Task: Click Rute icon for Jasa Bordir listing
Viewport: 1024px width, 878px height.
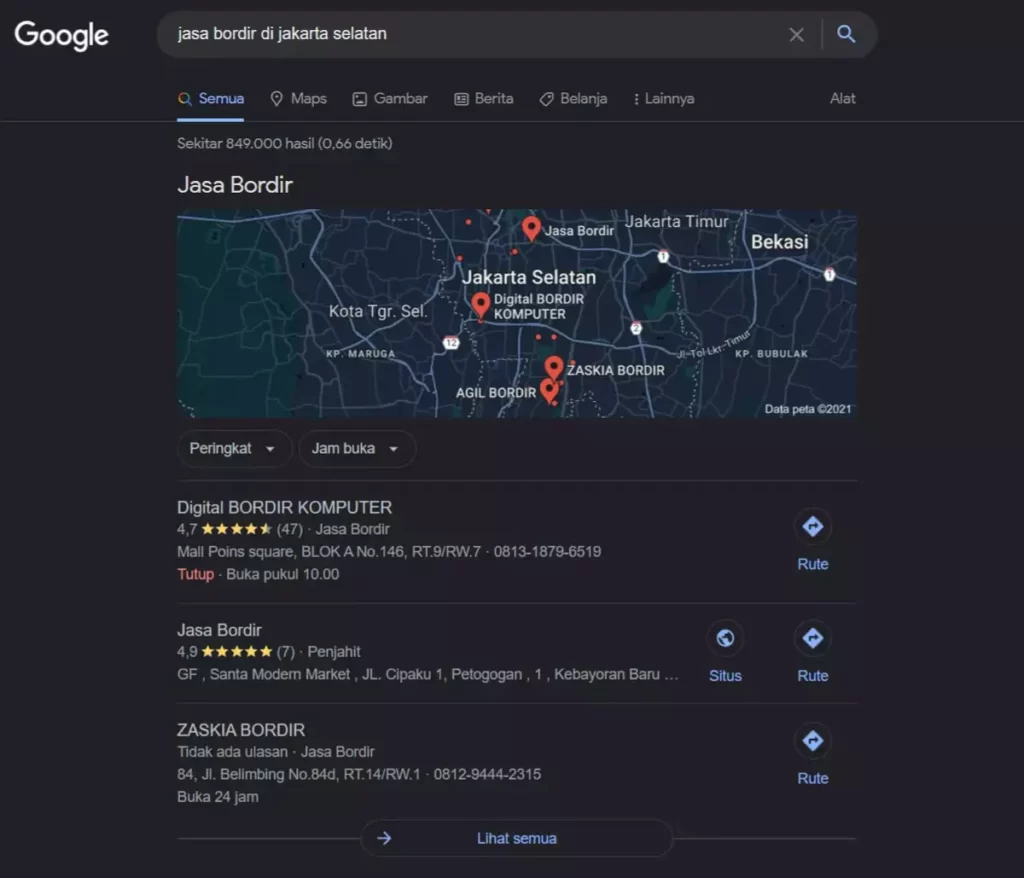Action: tap(812, 638)
